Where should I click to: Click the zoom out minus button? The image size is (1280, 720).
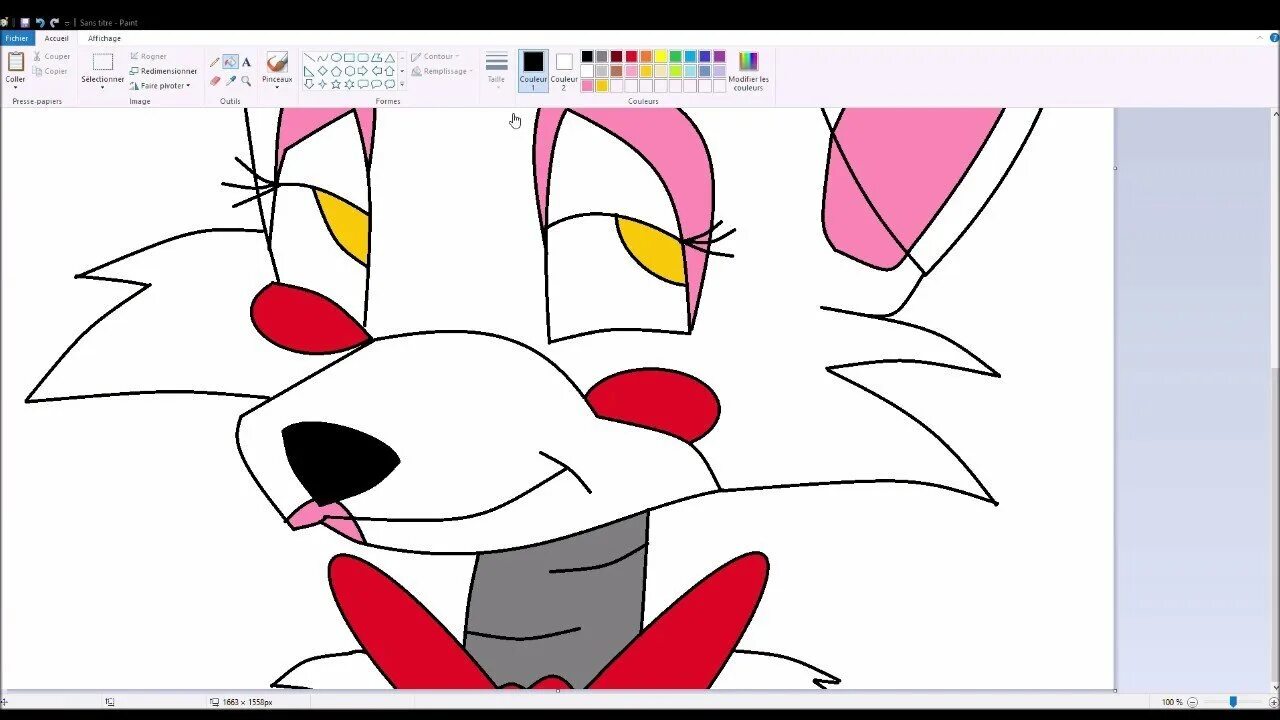tap(1192, 702)
